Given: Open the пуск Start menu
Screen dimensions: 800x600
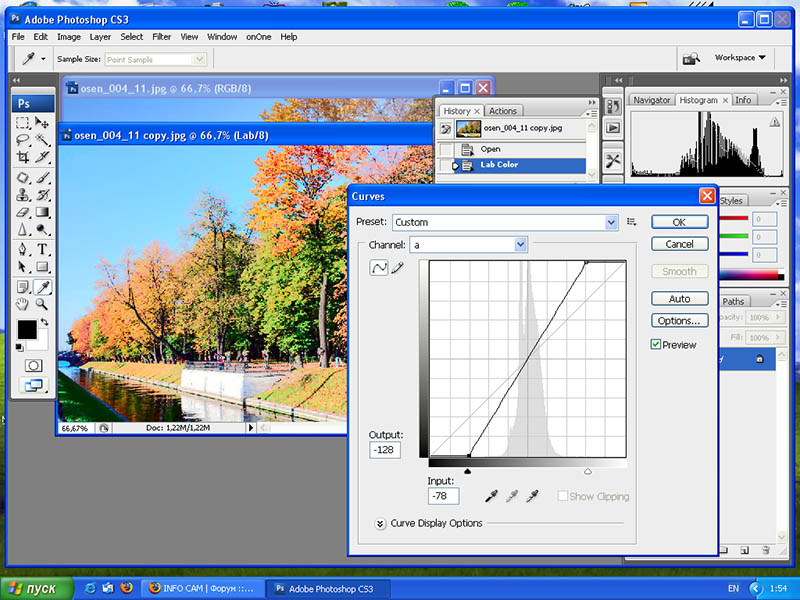Looking at the screenshot, I should pos(37,588).
